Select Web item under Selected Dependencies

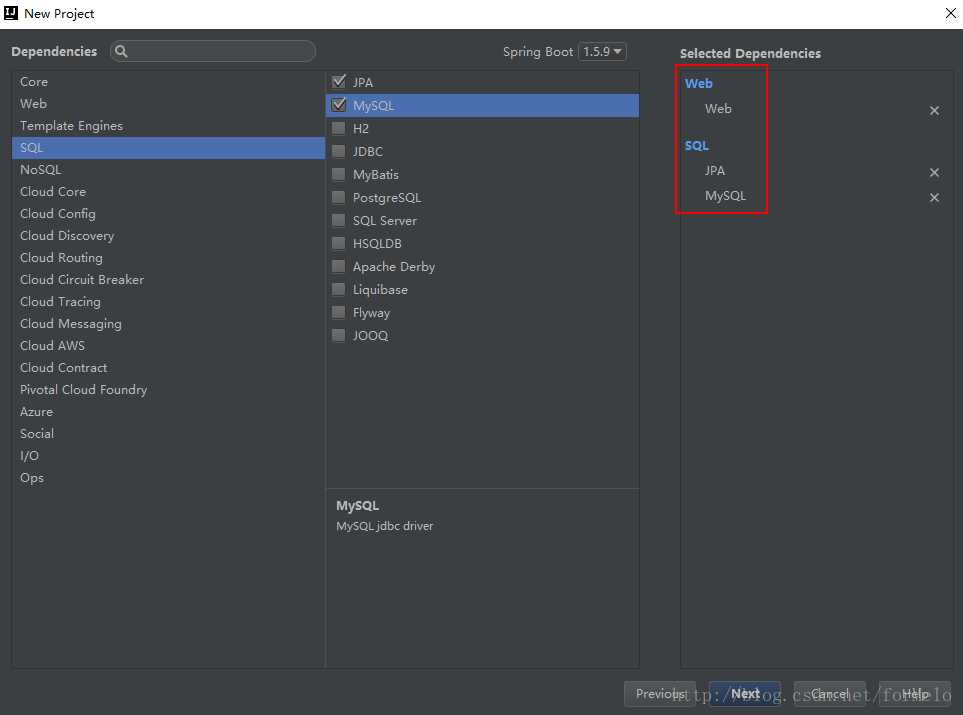coord(718,109)
